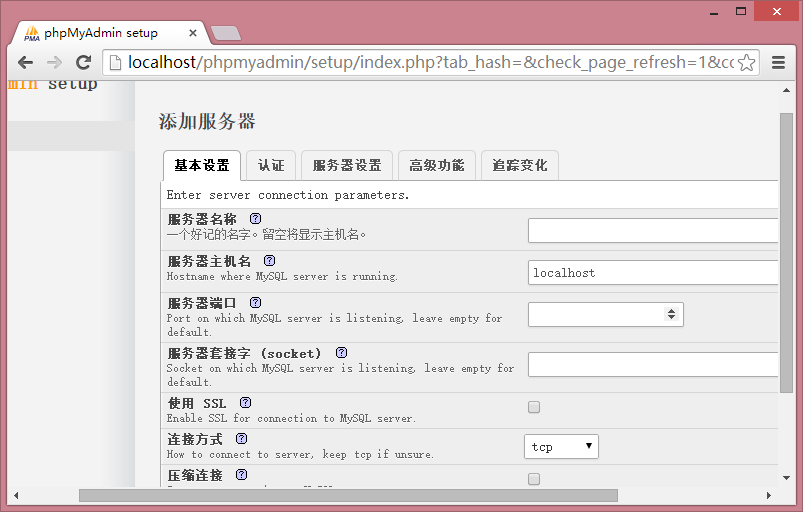
Task: Click help icon next to 服务器端口
Action: click(255, 303)
